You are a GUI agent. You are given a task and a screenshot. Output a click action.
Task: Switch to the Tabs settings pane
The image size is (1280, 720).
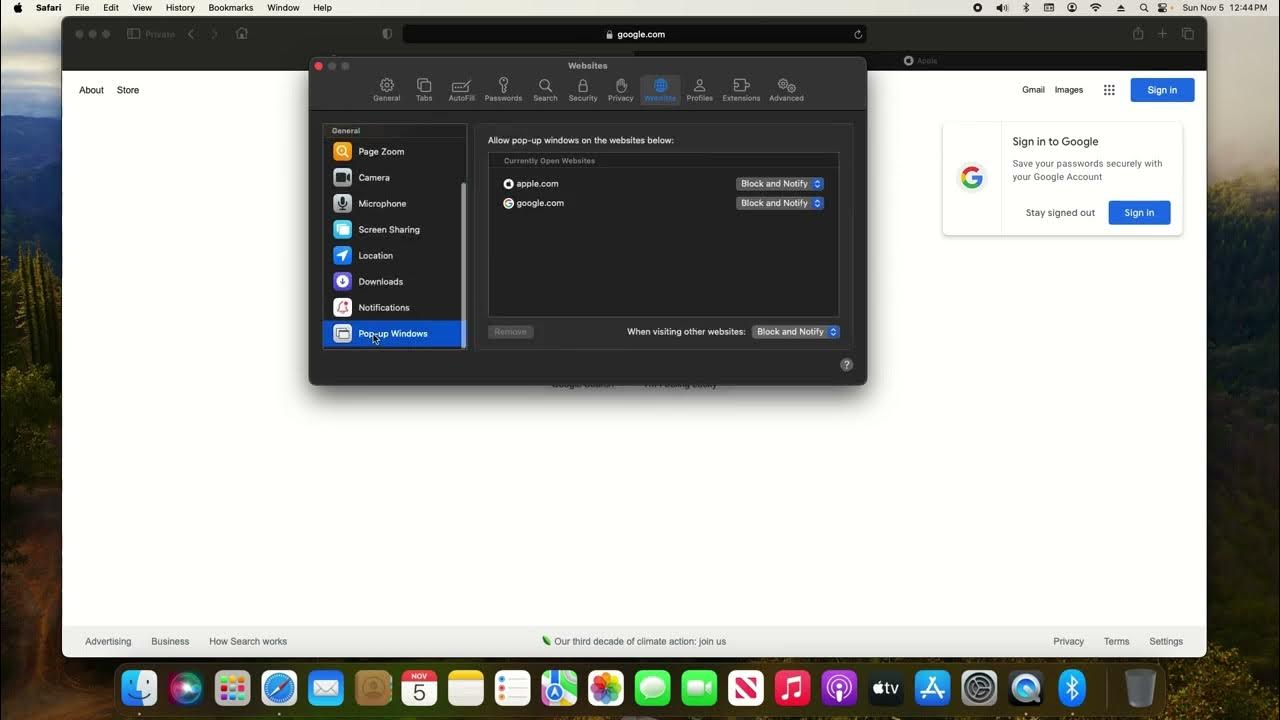click(x=424, y=89)
